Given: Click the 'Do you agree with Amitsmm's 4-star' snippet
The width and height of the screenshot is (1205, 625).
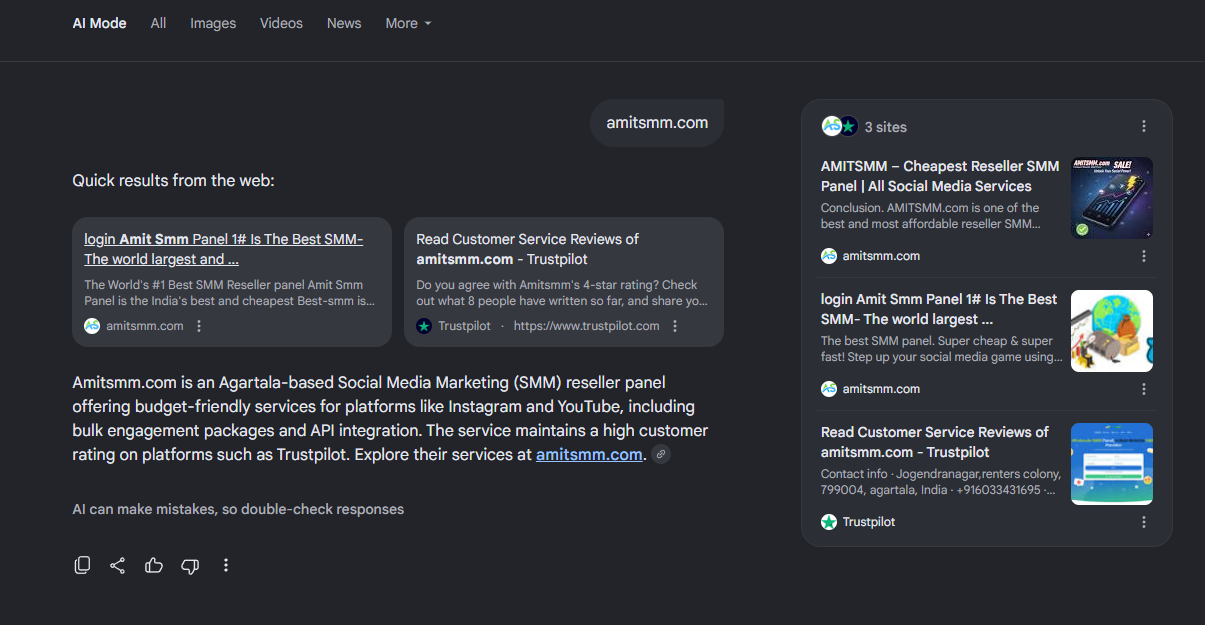Looking at the screenshot, I should coord(562,293).
